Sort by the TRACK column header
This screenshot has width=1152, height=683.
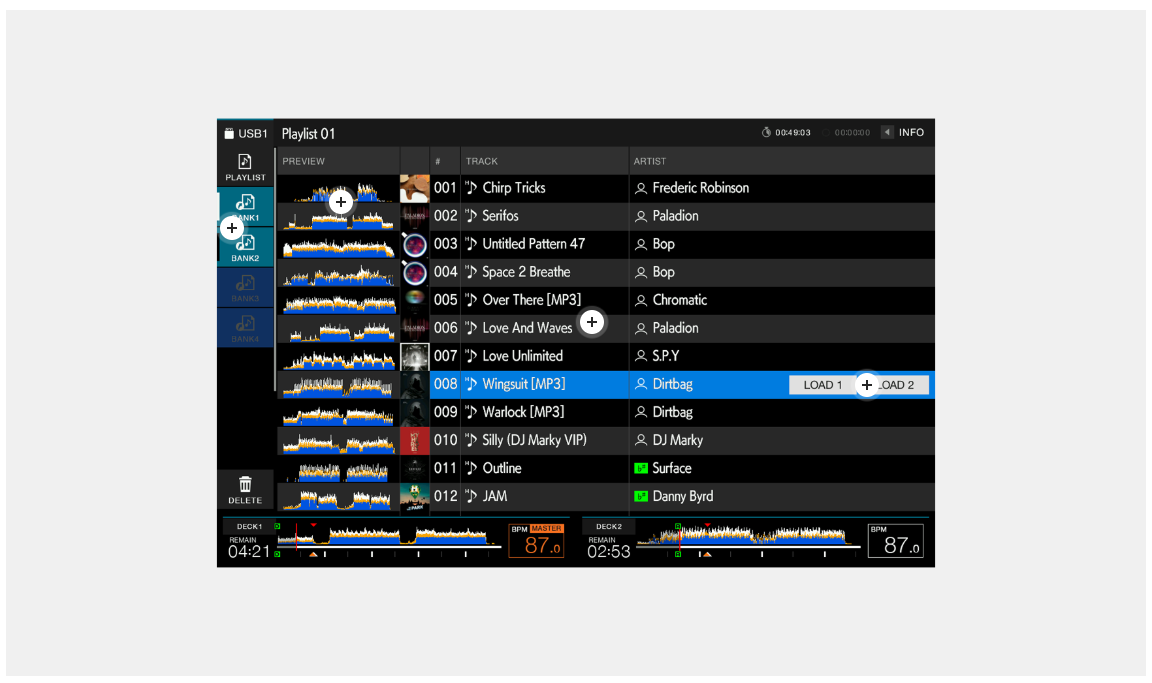pos(482,161)
